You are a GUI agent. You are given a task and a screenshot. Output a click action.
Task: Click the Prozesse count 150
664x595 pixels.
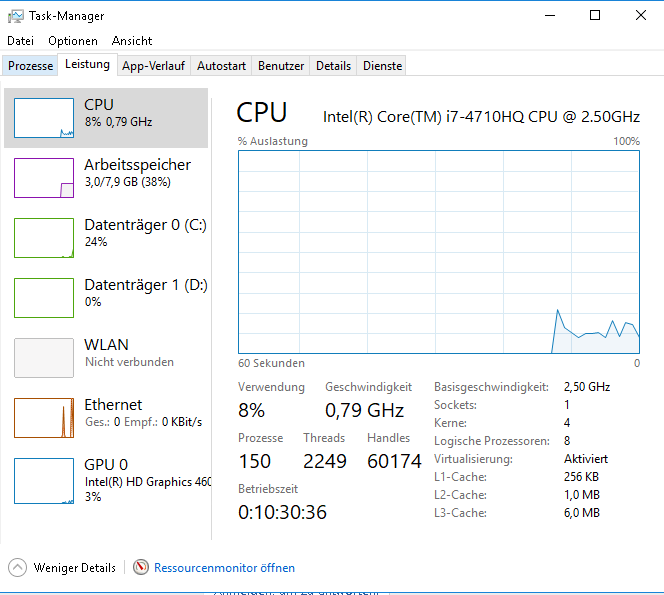(x=255, y=462)
